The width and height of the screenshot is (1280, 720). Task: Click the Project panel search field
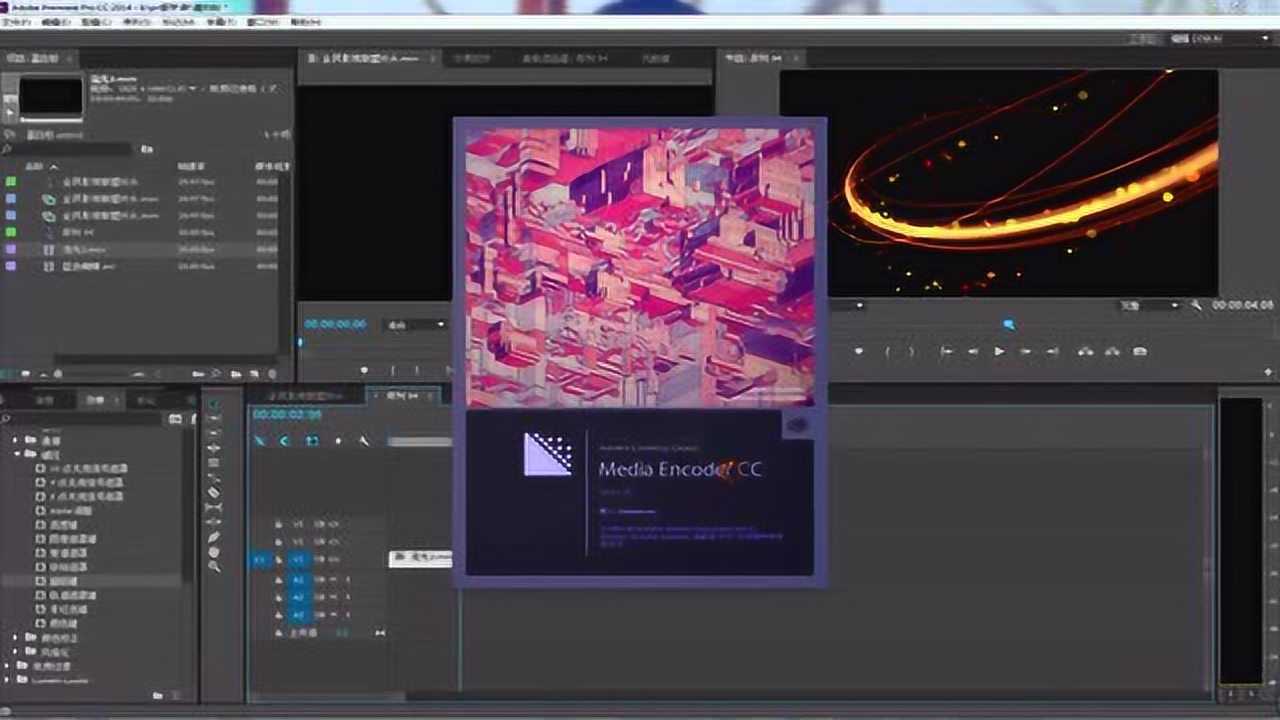click(68, 149)
